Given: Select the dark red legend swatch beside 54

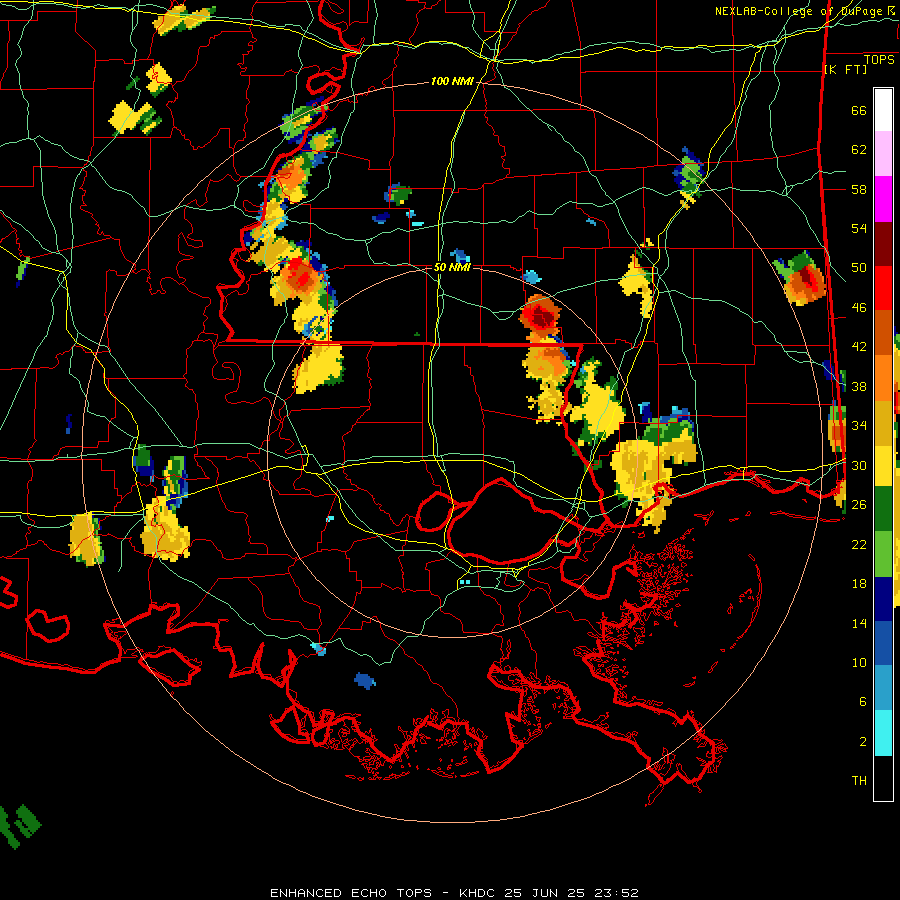Looking at the screenshot, I should point(883,243).
